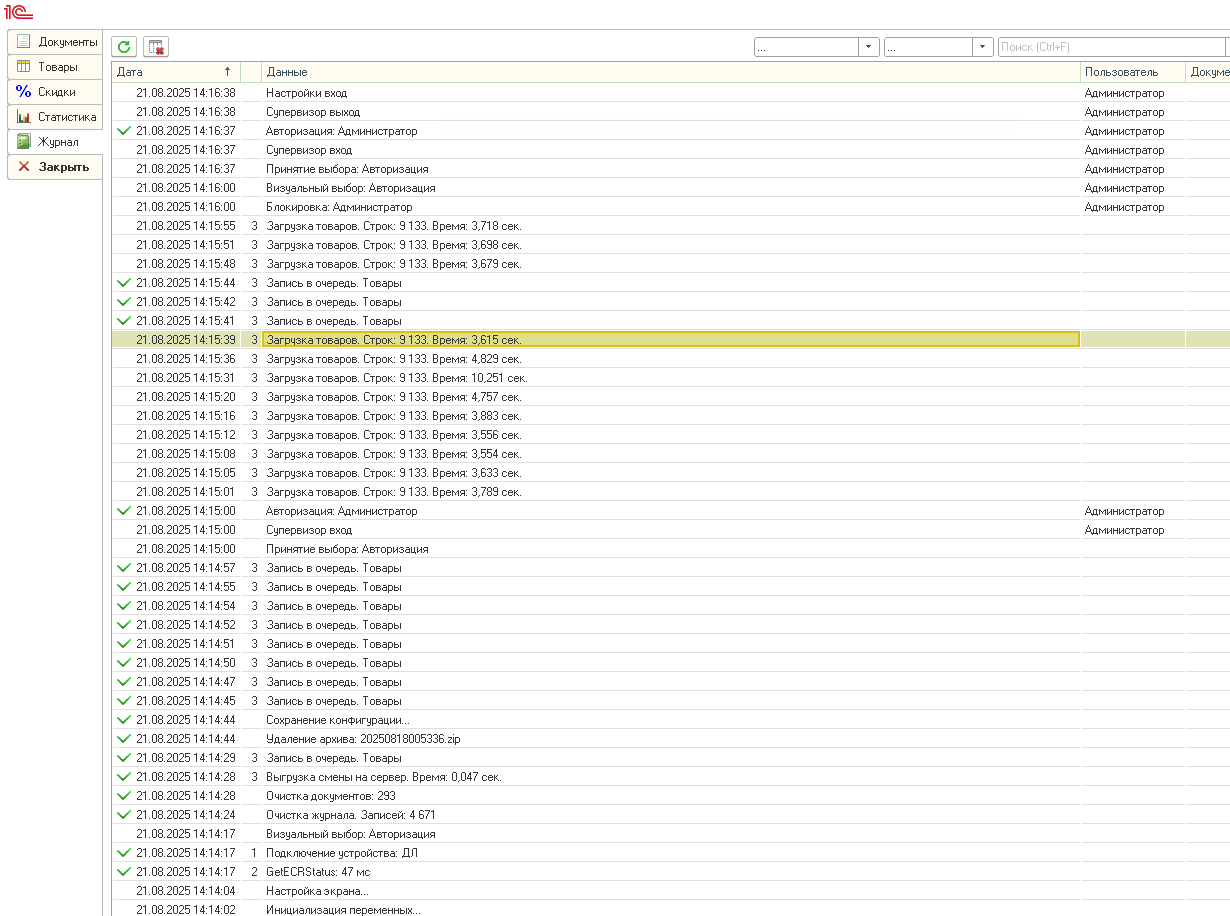Select highlighted Загрузка товаров row 3,615 сек

670,340
